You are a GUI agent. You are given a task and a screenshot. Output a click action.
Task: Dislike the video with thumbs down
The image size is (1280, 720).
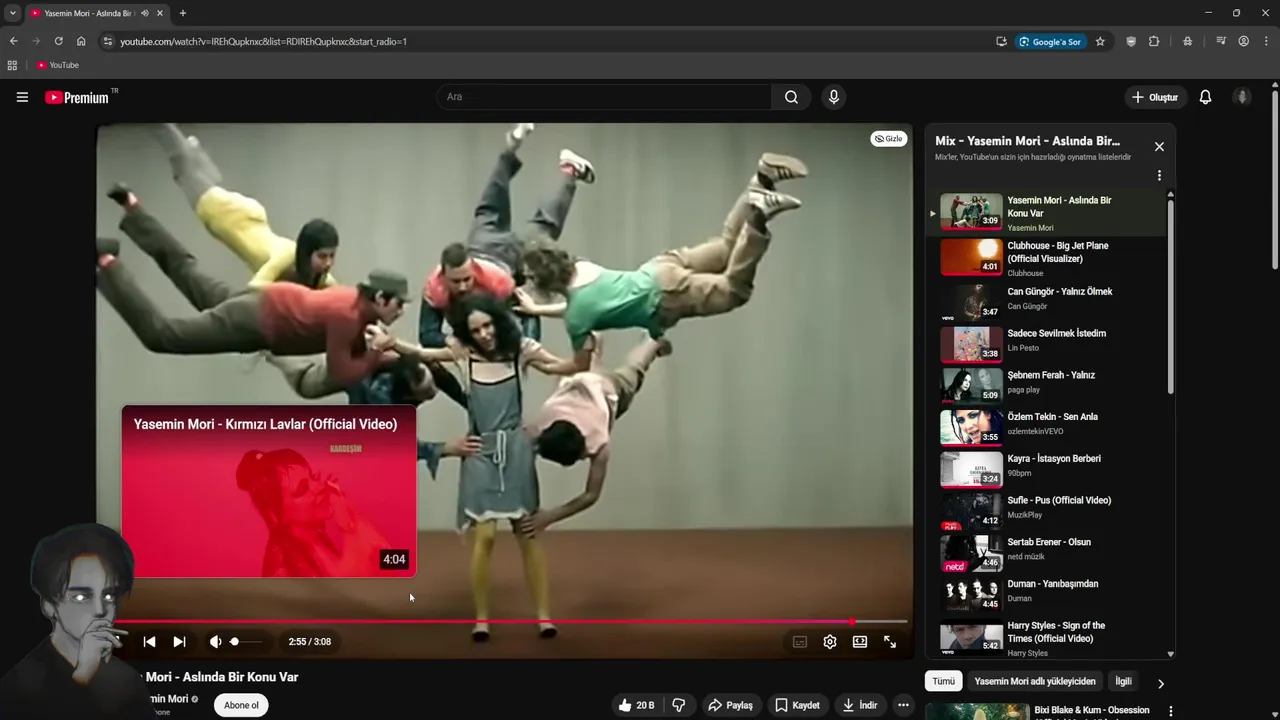(x=679, y=705)
